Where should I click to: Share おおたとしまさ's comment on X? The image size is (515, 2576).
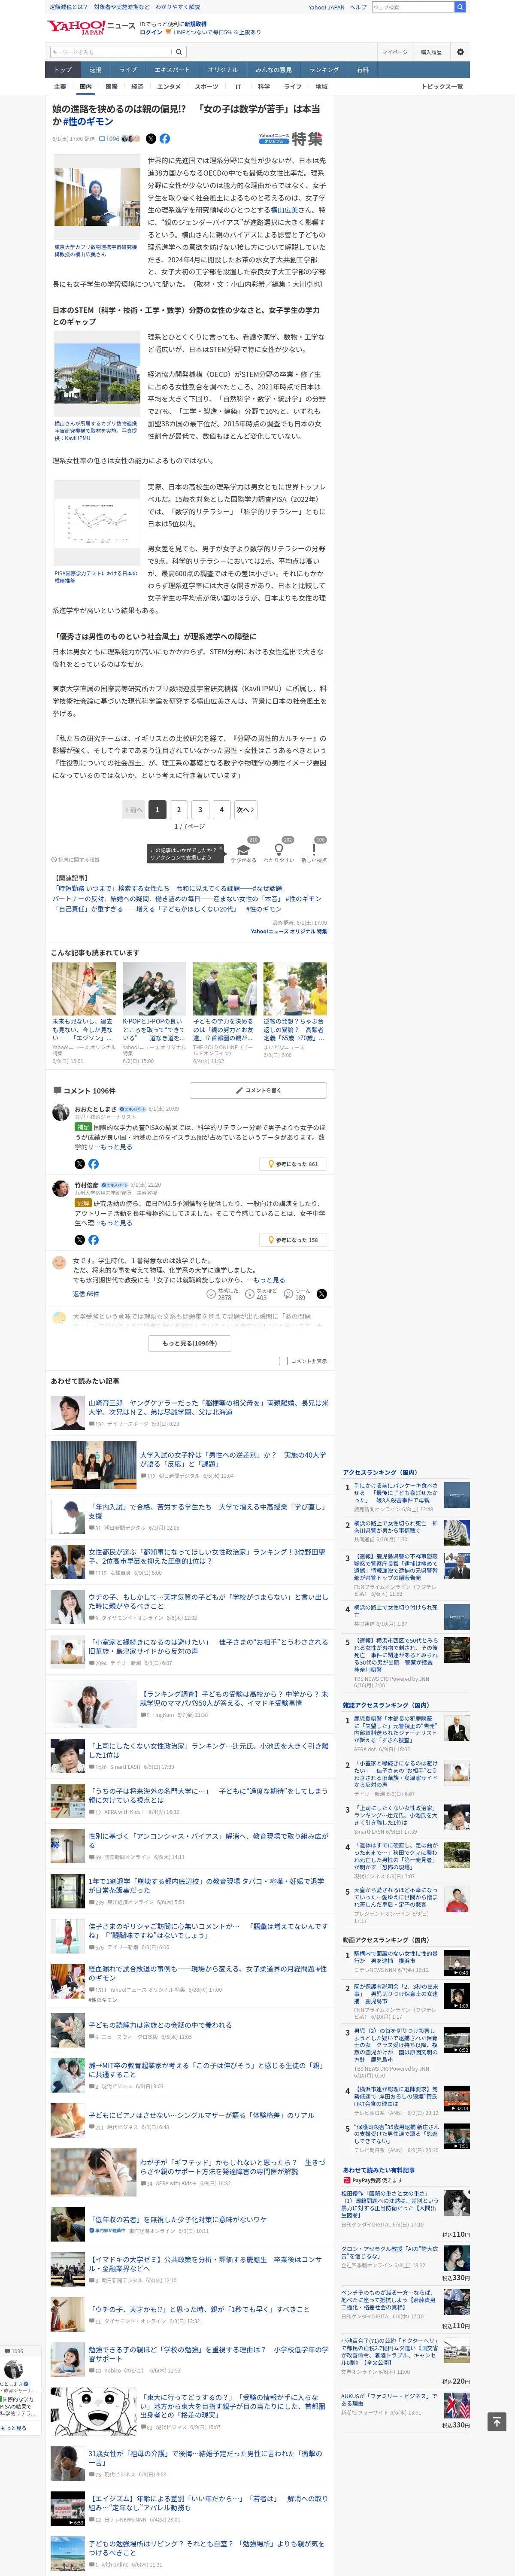[80, 1163]
